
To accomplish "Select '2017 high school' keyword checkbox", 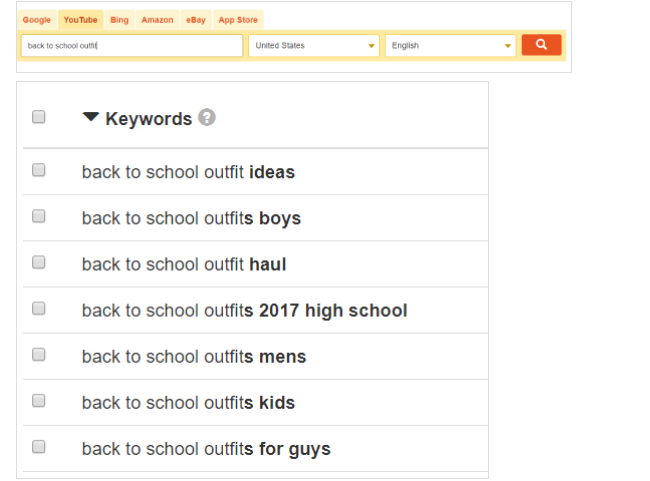I will coord(39,309).
